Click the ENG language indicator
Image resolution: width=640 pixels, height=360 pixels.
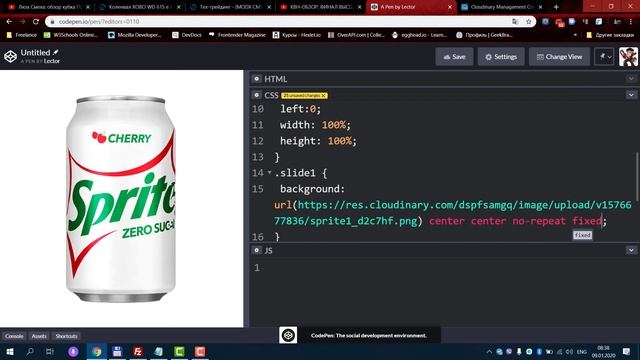click(x=582, y=351)
